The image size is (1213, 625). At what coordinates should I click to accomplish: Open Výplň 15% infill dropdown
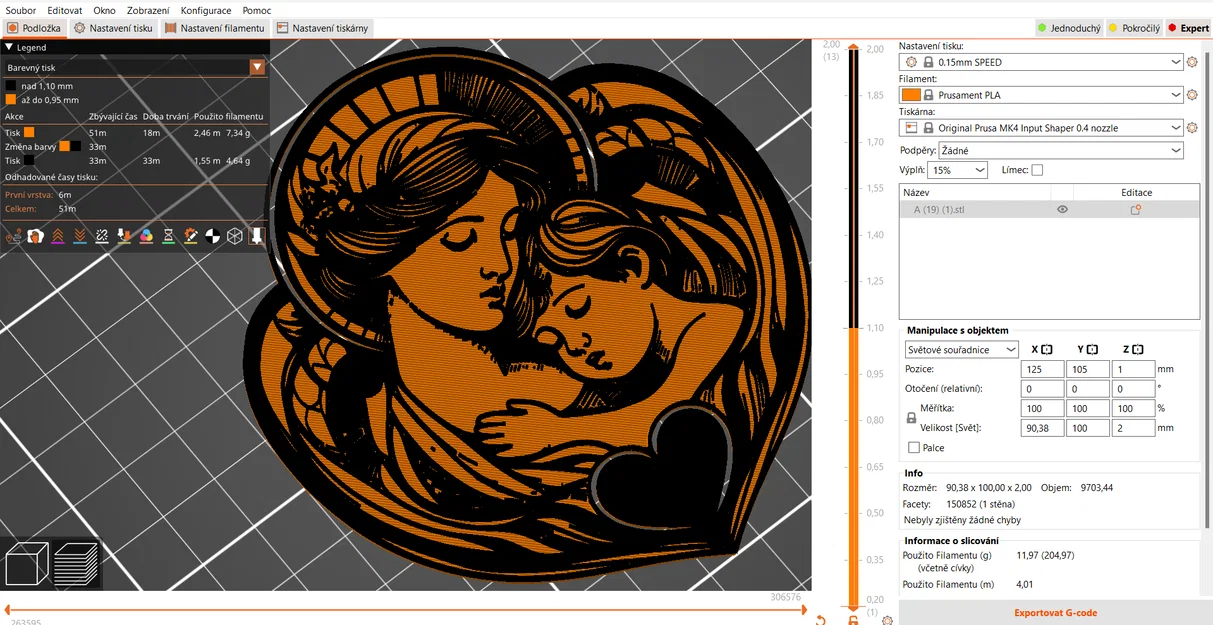click(957, 170)
